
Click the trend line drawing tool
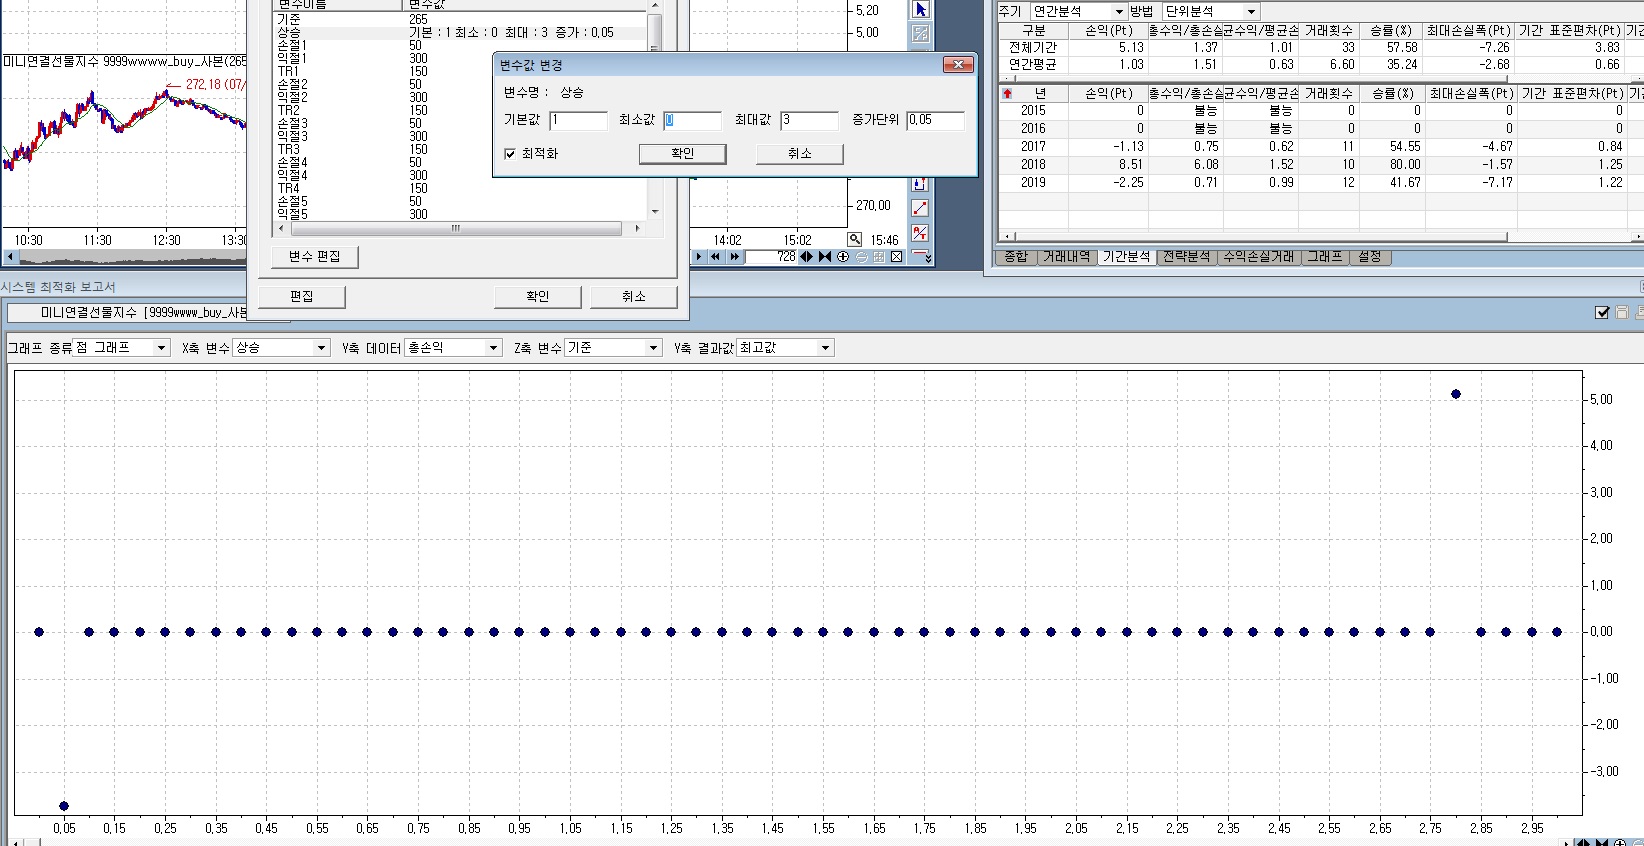point(920,208)
